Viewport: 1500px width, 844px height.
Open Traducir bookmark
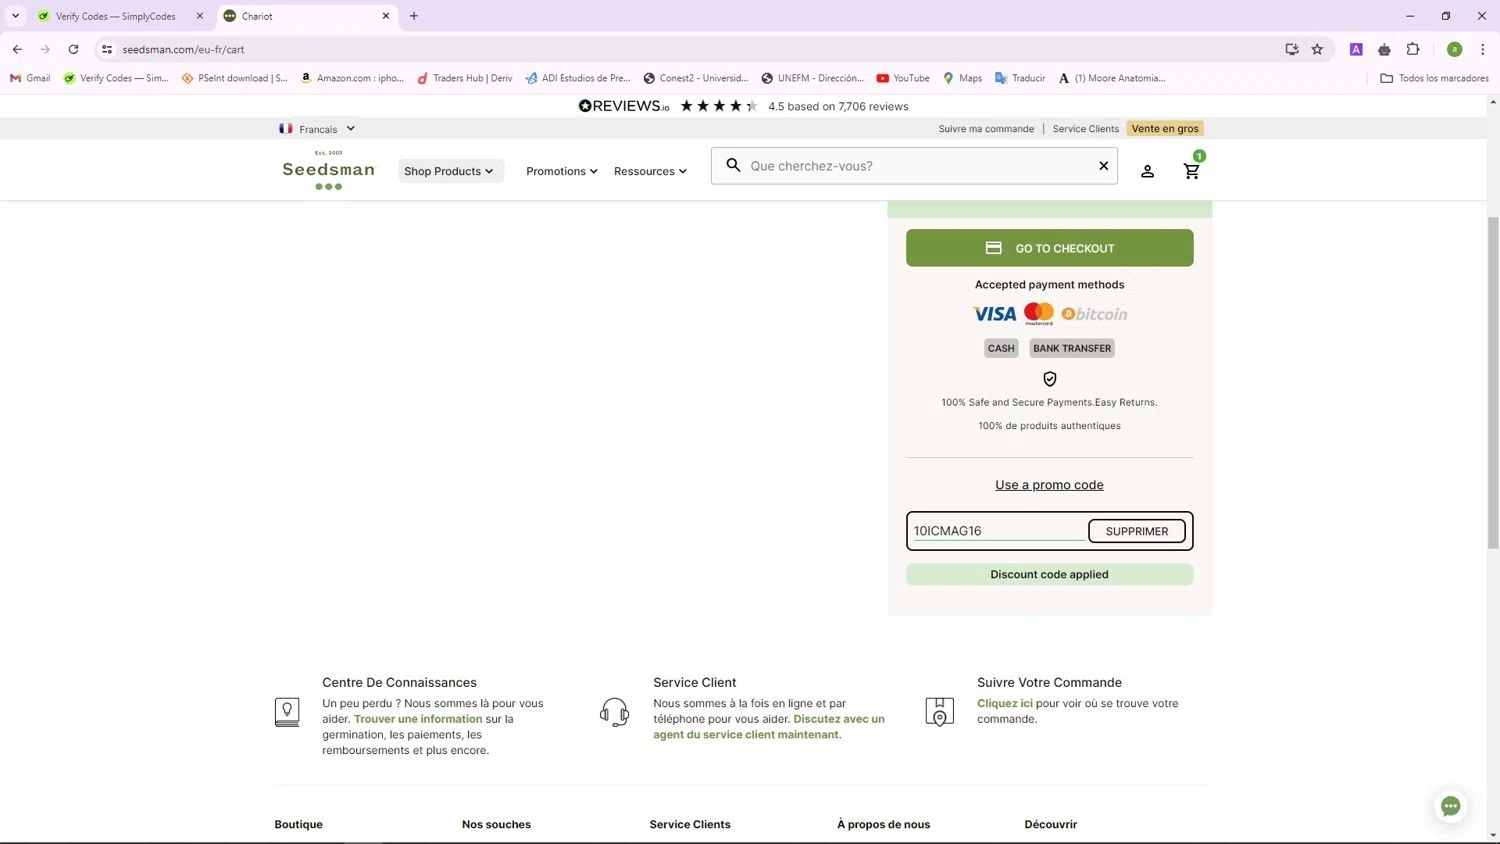pyautogui.click(x=1020, y=78)
